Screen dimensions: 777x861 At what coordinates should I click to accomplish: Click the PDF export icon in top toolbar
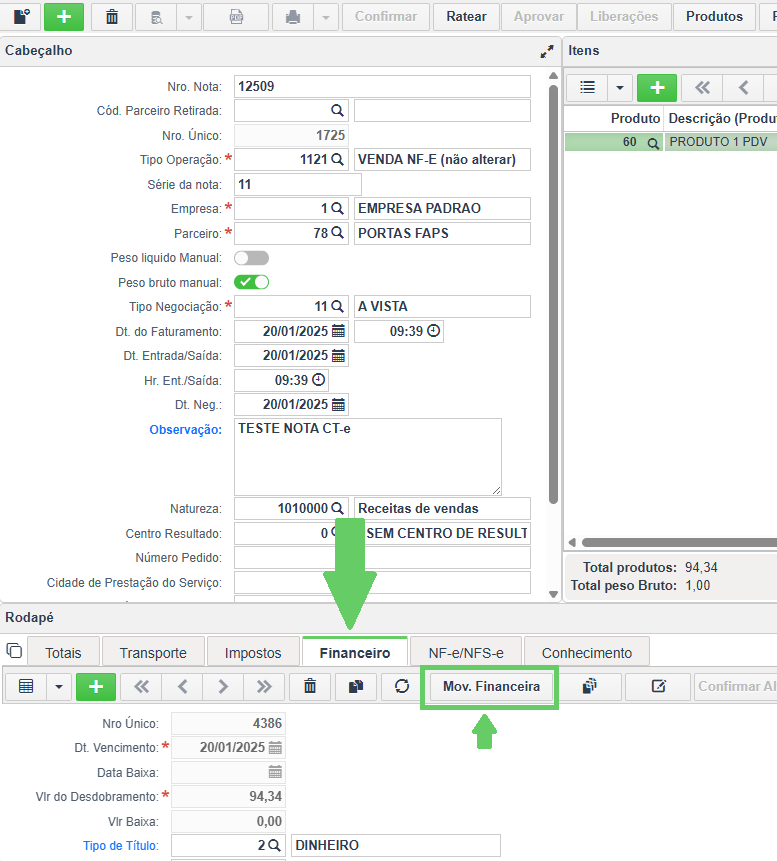click(236, 16)
